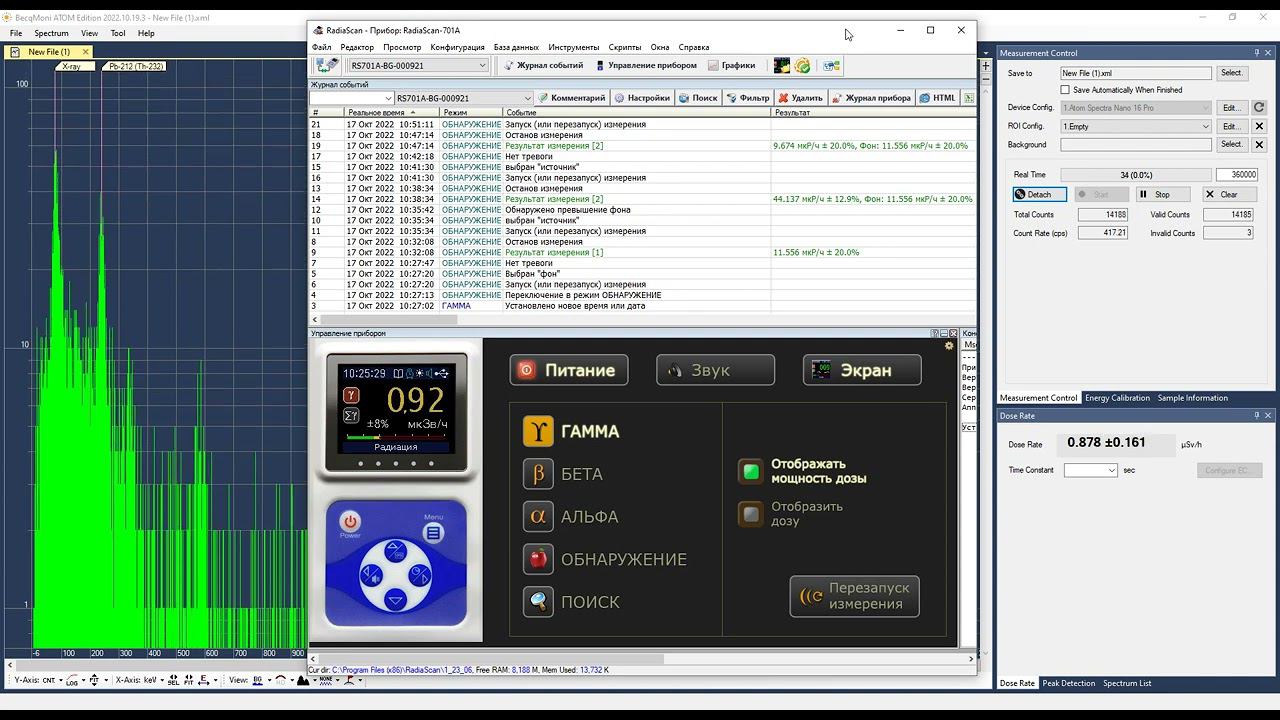Click the peak marker flag icon
This screenshot has height=720, width=1280.
[349, 680]
